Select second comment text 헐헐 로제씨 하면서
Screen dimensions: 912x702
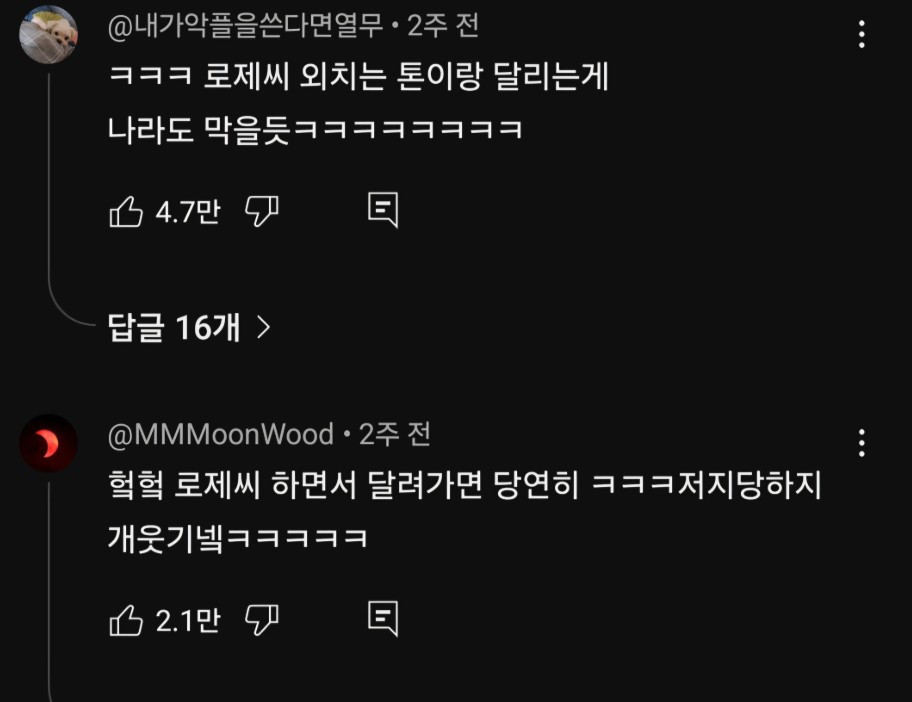tap(465, 512)
